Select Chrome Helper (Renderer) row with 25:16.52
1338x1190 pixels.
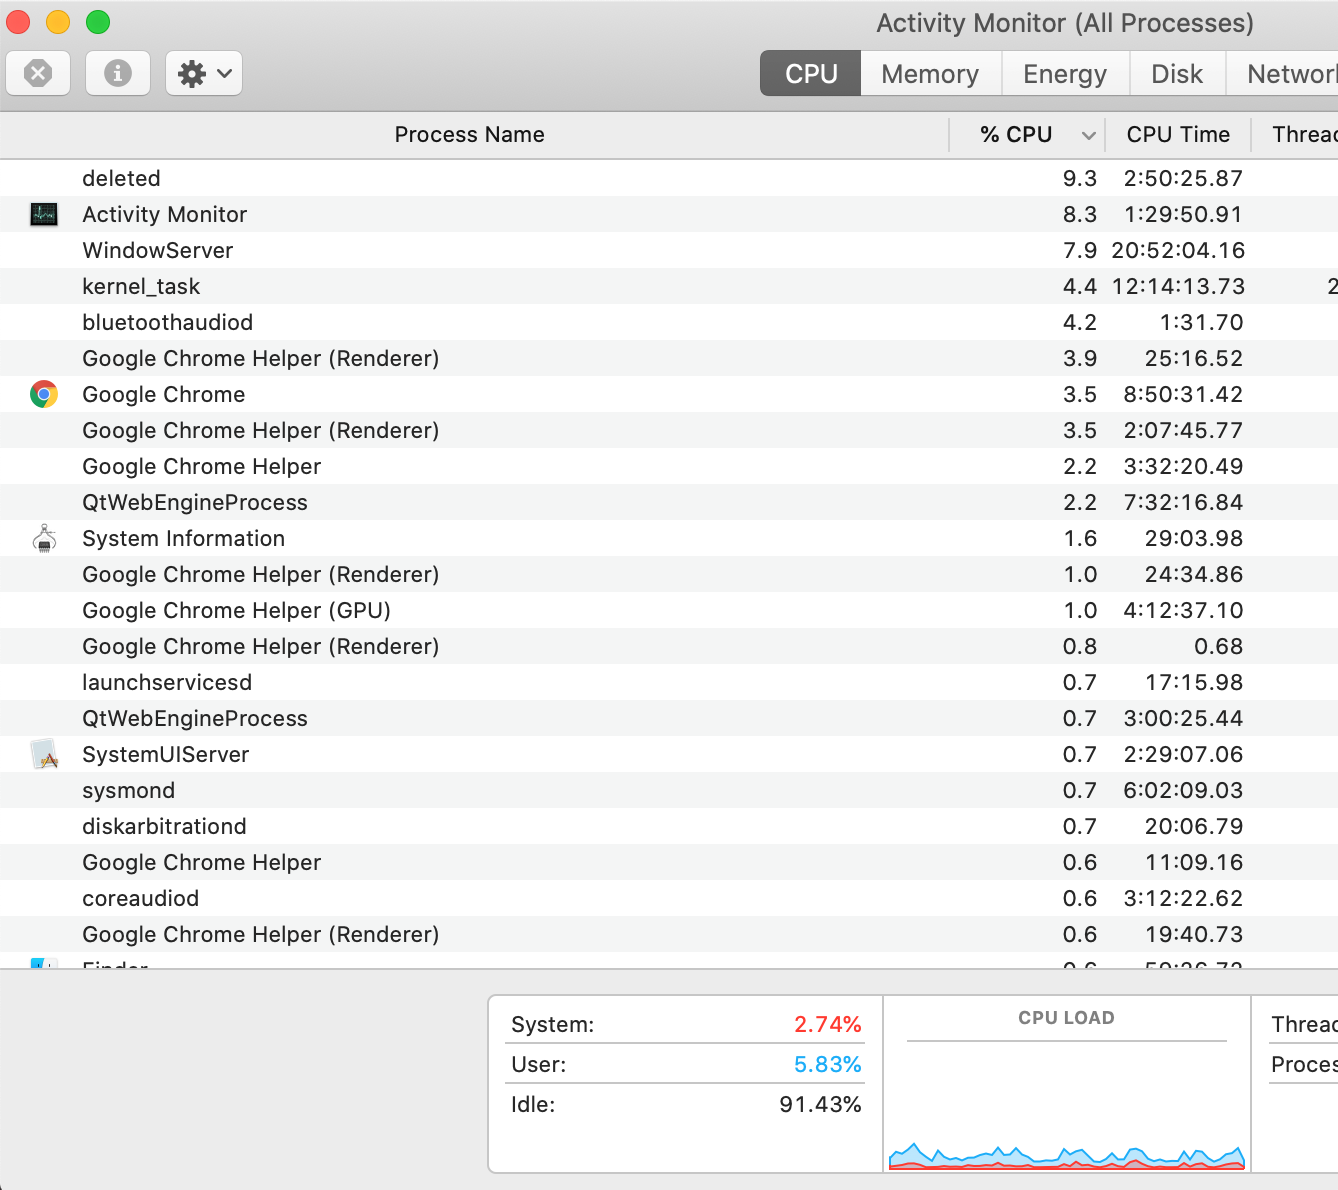click(x=669, y=358)
